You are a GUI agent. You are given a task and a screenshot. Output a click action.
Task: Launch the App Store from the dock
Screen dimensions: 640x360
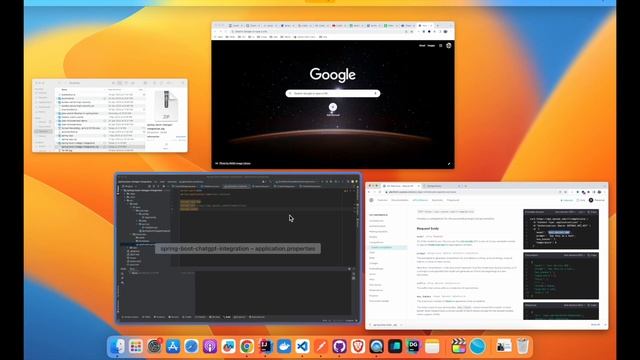point(173,346)
